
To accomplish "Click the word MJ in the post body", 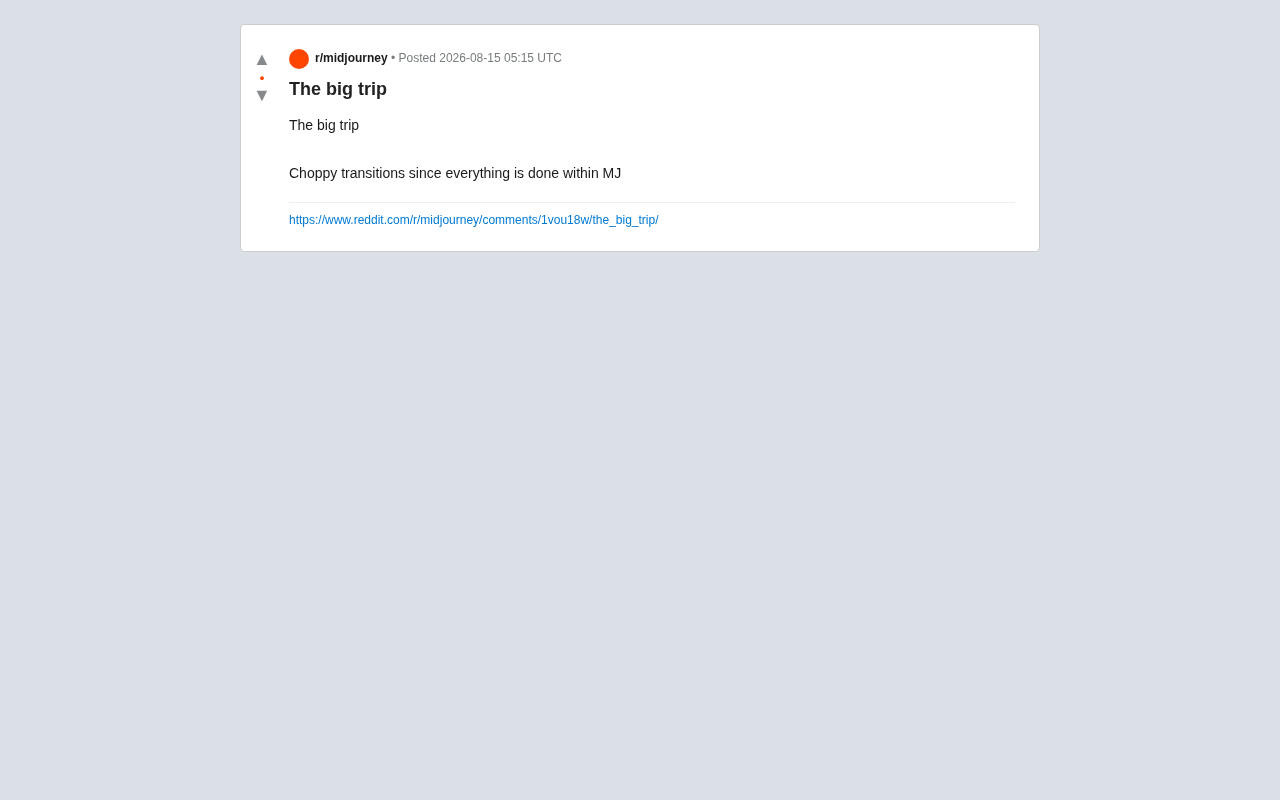I will coord(612,173).
